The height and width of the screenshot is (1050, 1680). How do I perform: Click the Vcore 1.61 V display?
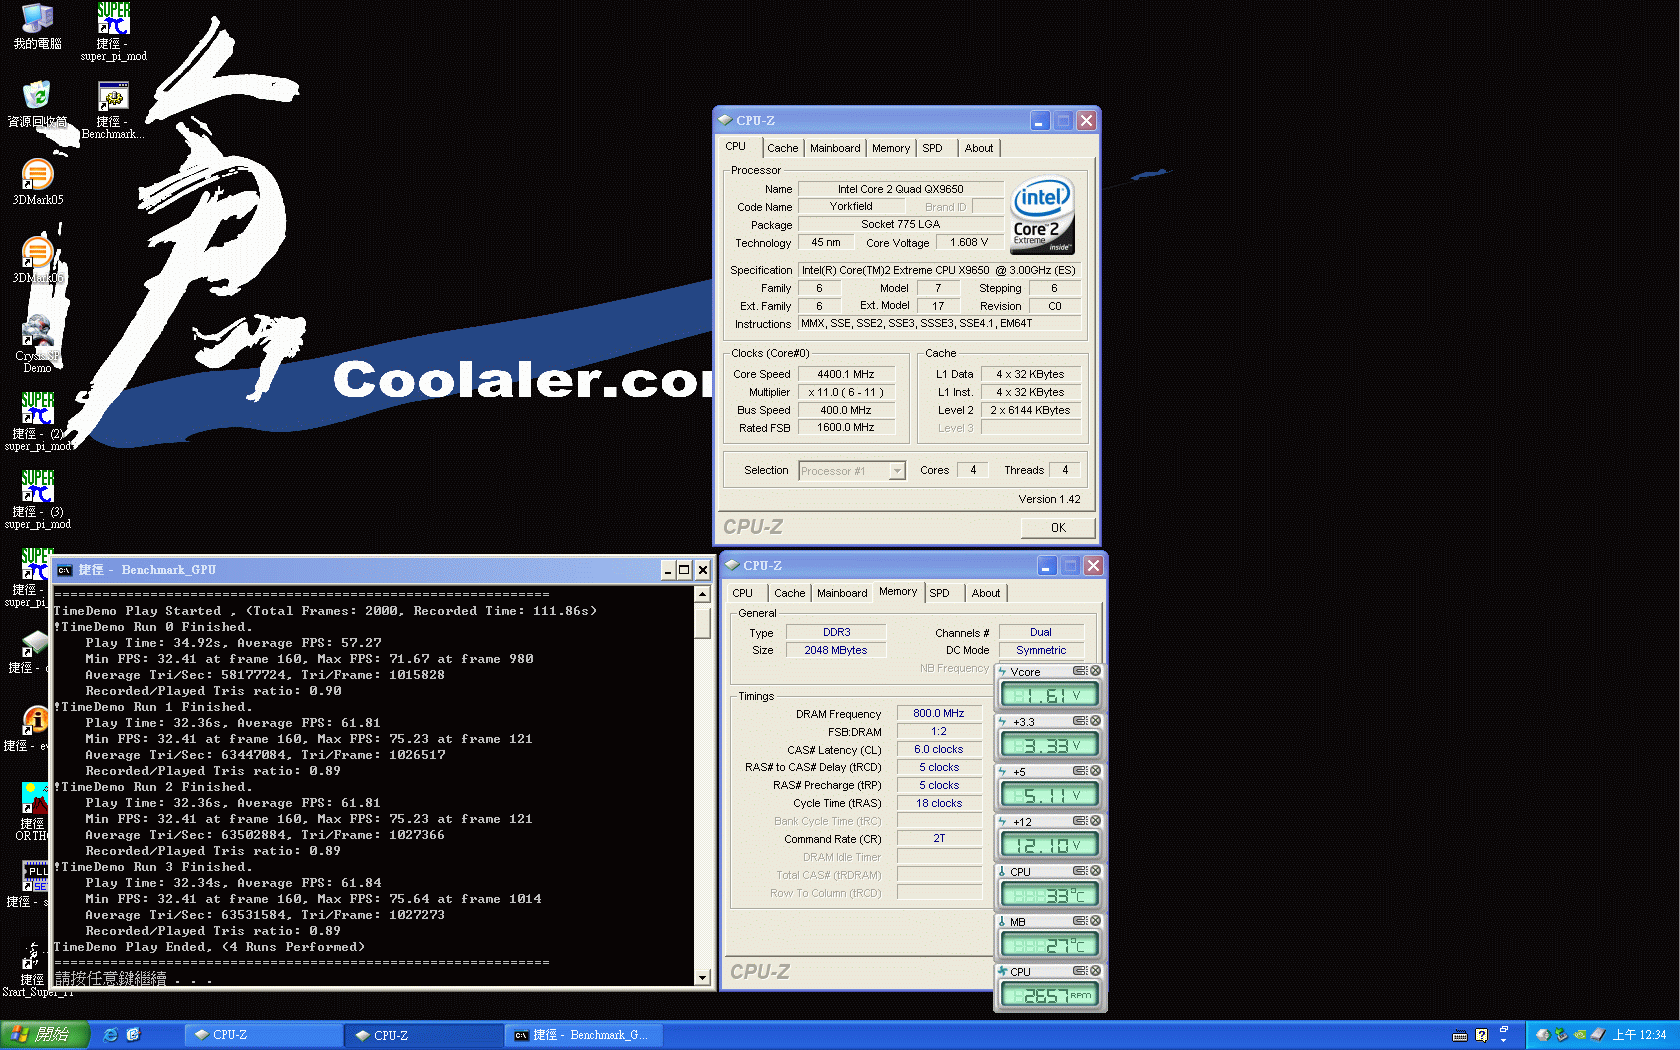(1049, 695)
